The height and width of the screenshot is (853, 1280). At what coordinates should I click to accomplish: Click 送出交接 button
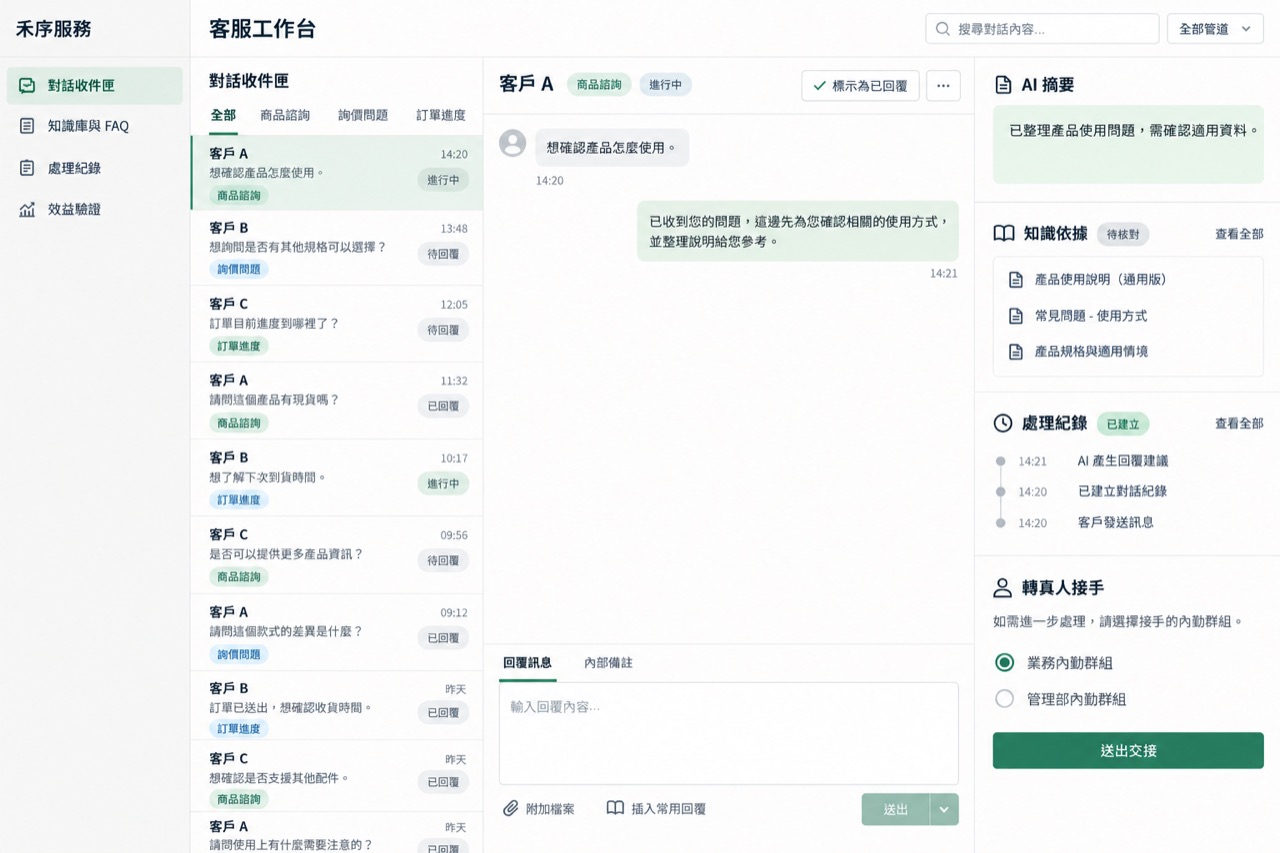click(x=1128, y=751)
